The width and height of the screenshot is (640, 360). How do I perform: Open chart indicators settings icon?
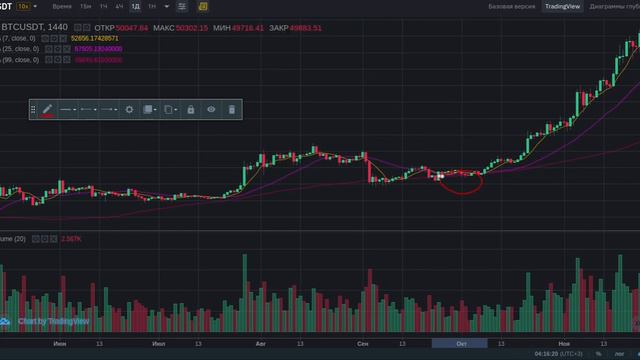tap(182, 7)
